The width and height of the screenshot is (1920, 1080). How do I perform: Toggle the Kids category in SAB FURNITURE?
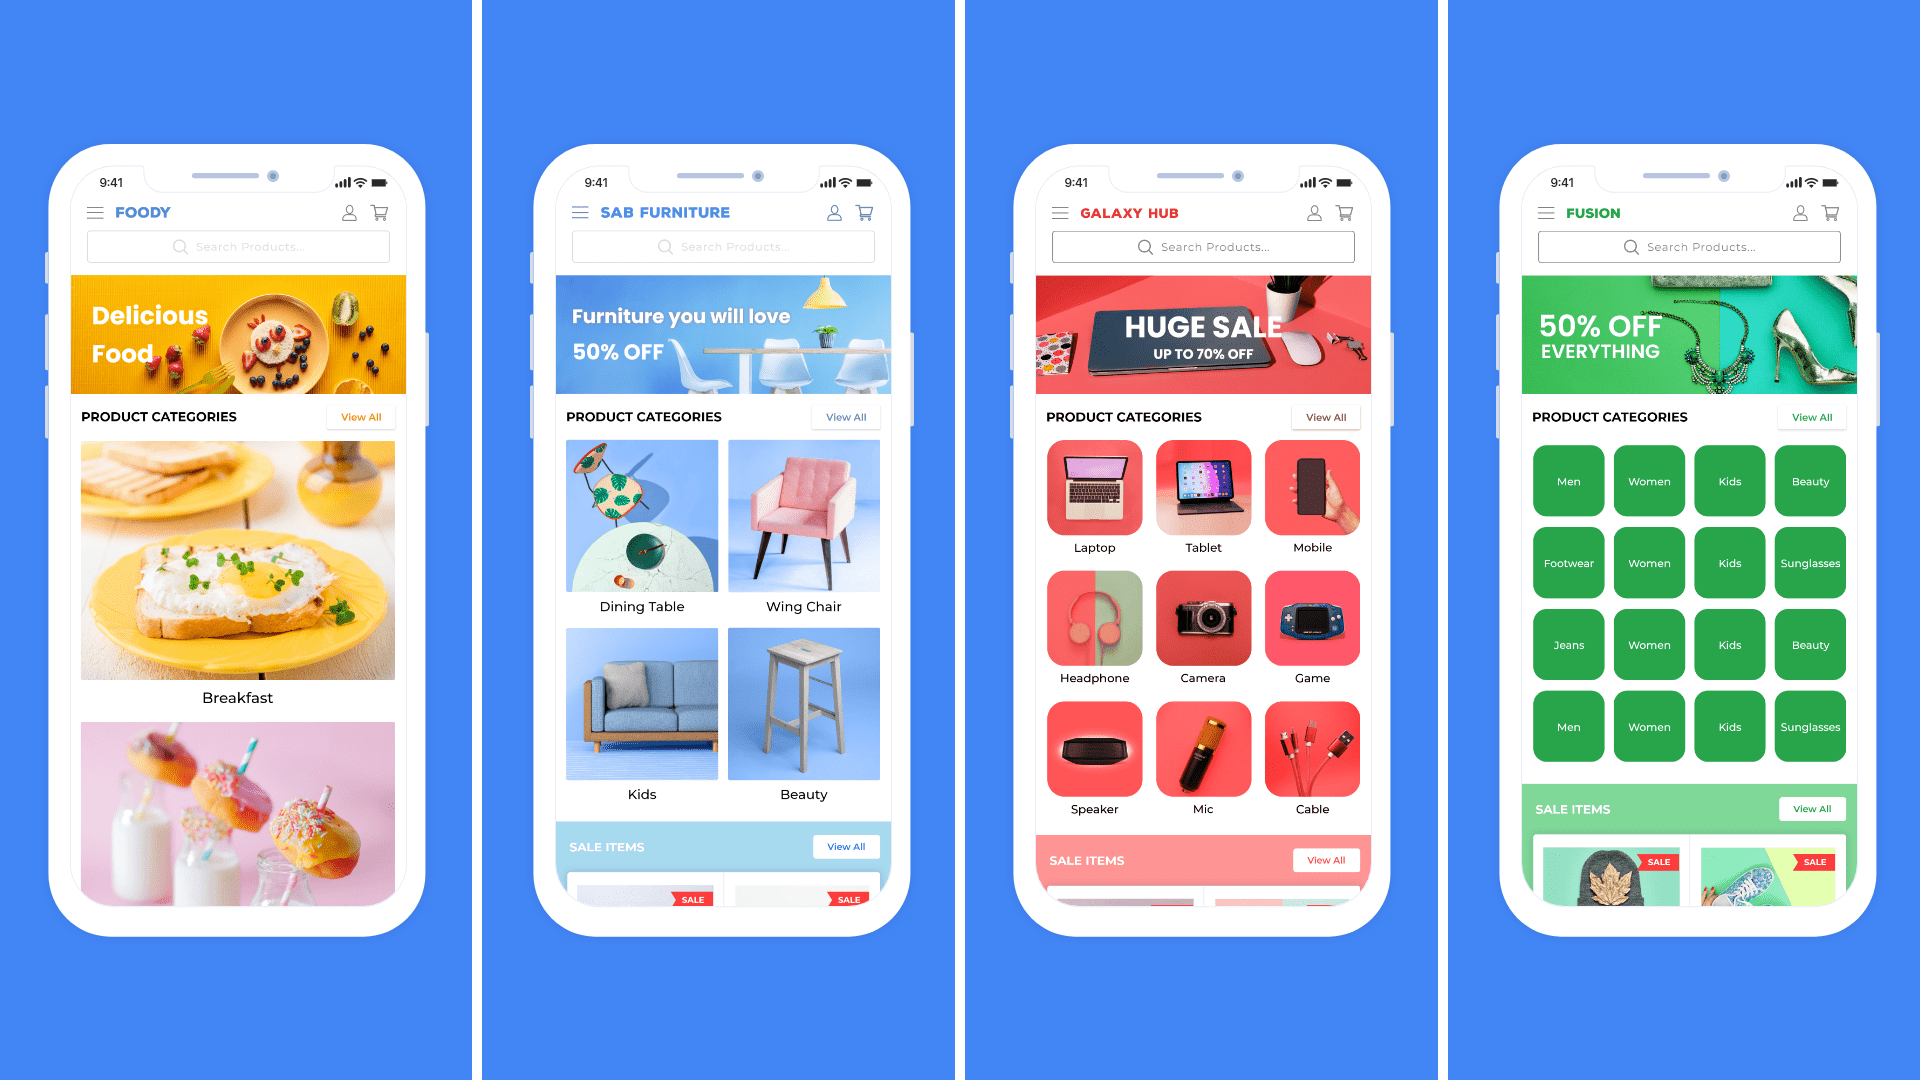tap(641, 716)
